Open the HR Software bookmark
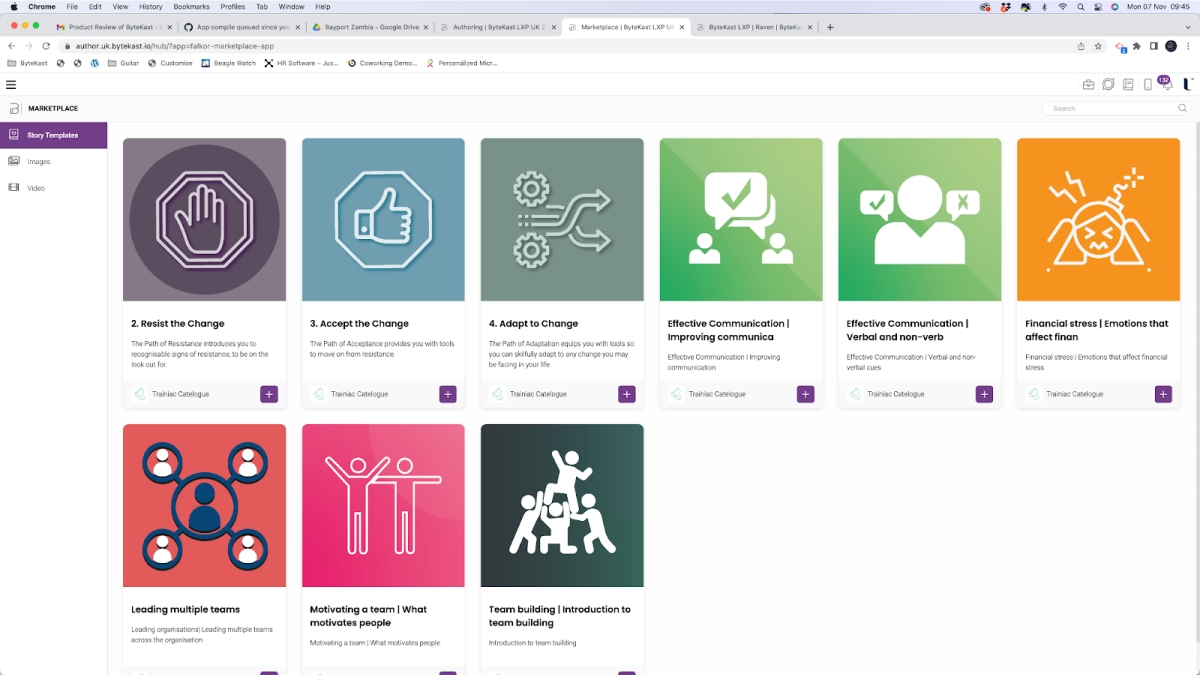The image size is (1200, 675). click(302, 63)
